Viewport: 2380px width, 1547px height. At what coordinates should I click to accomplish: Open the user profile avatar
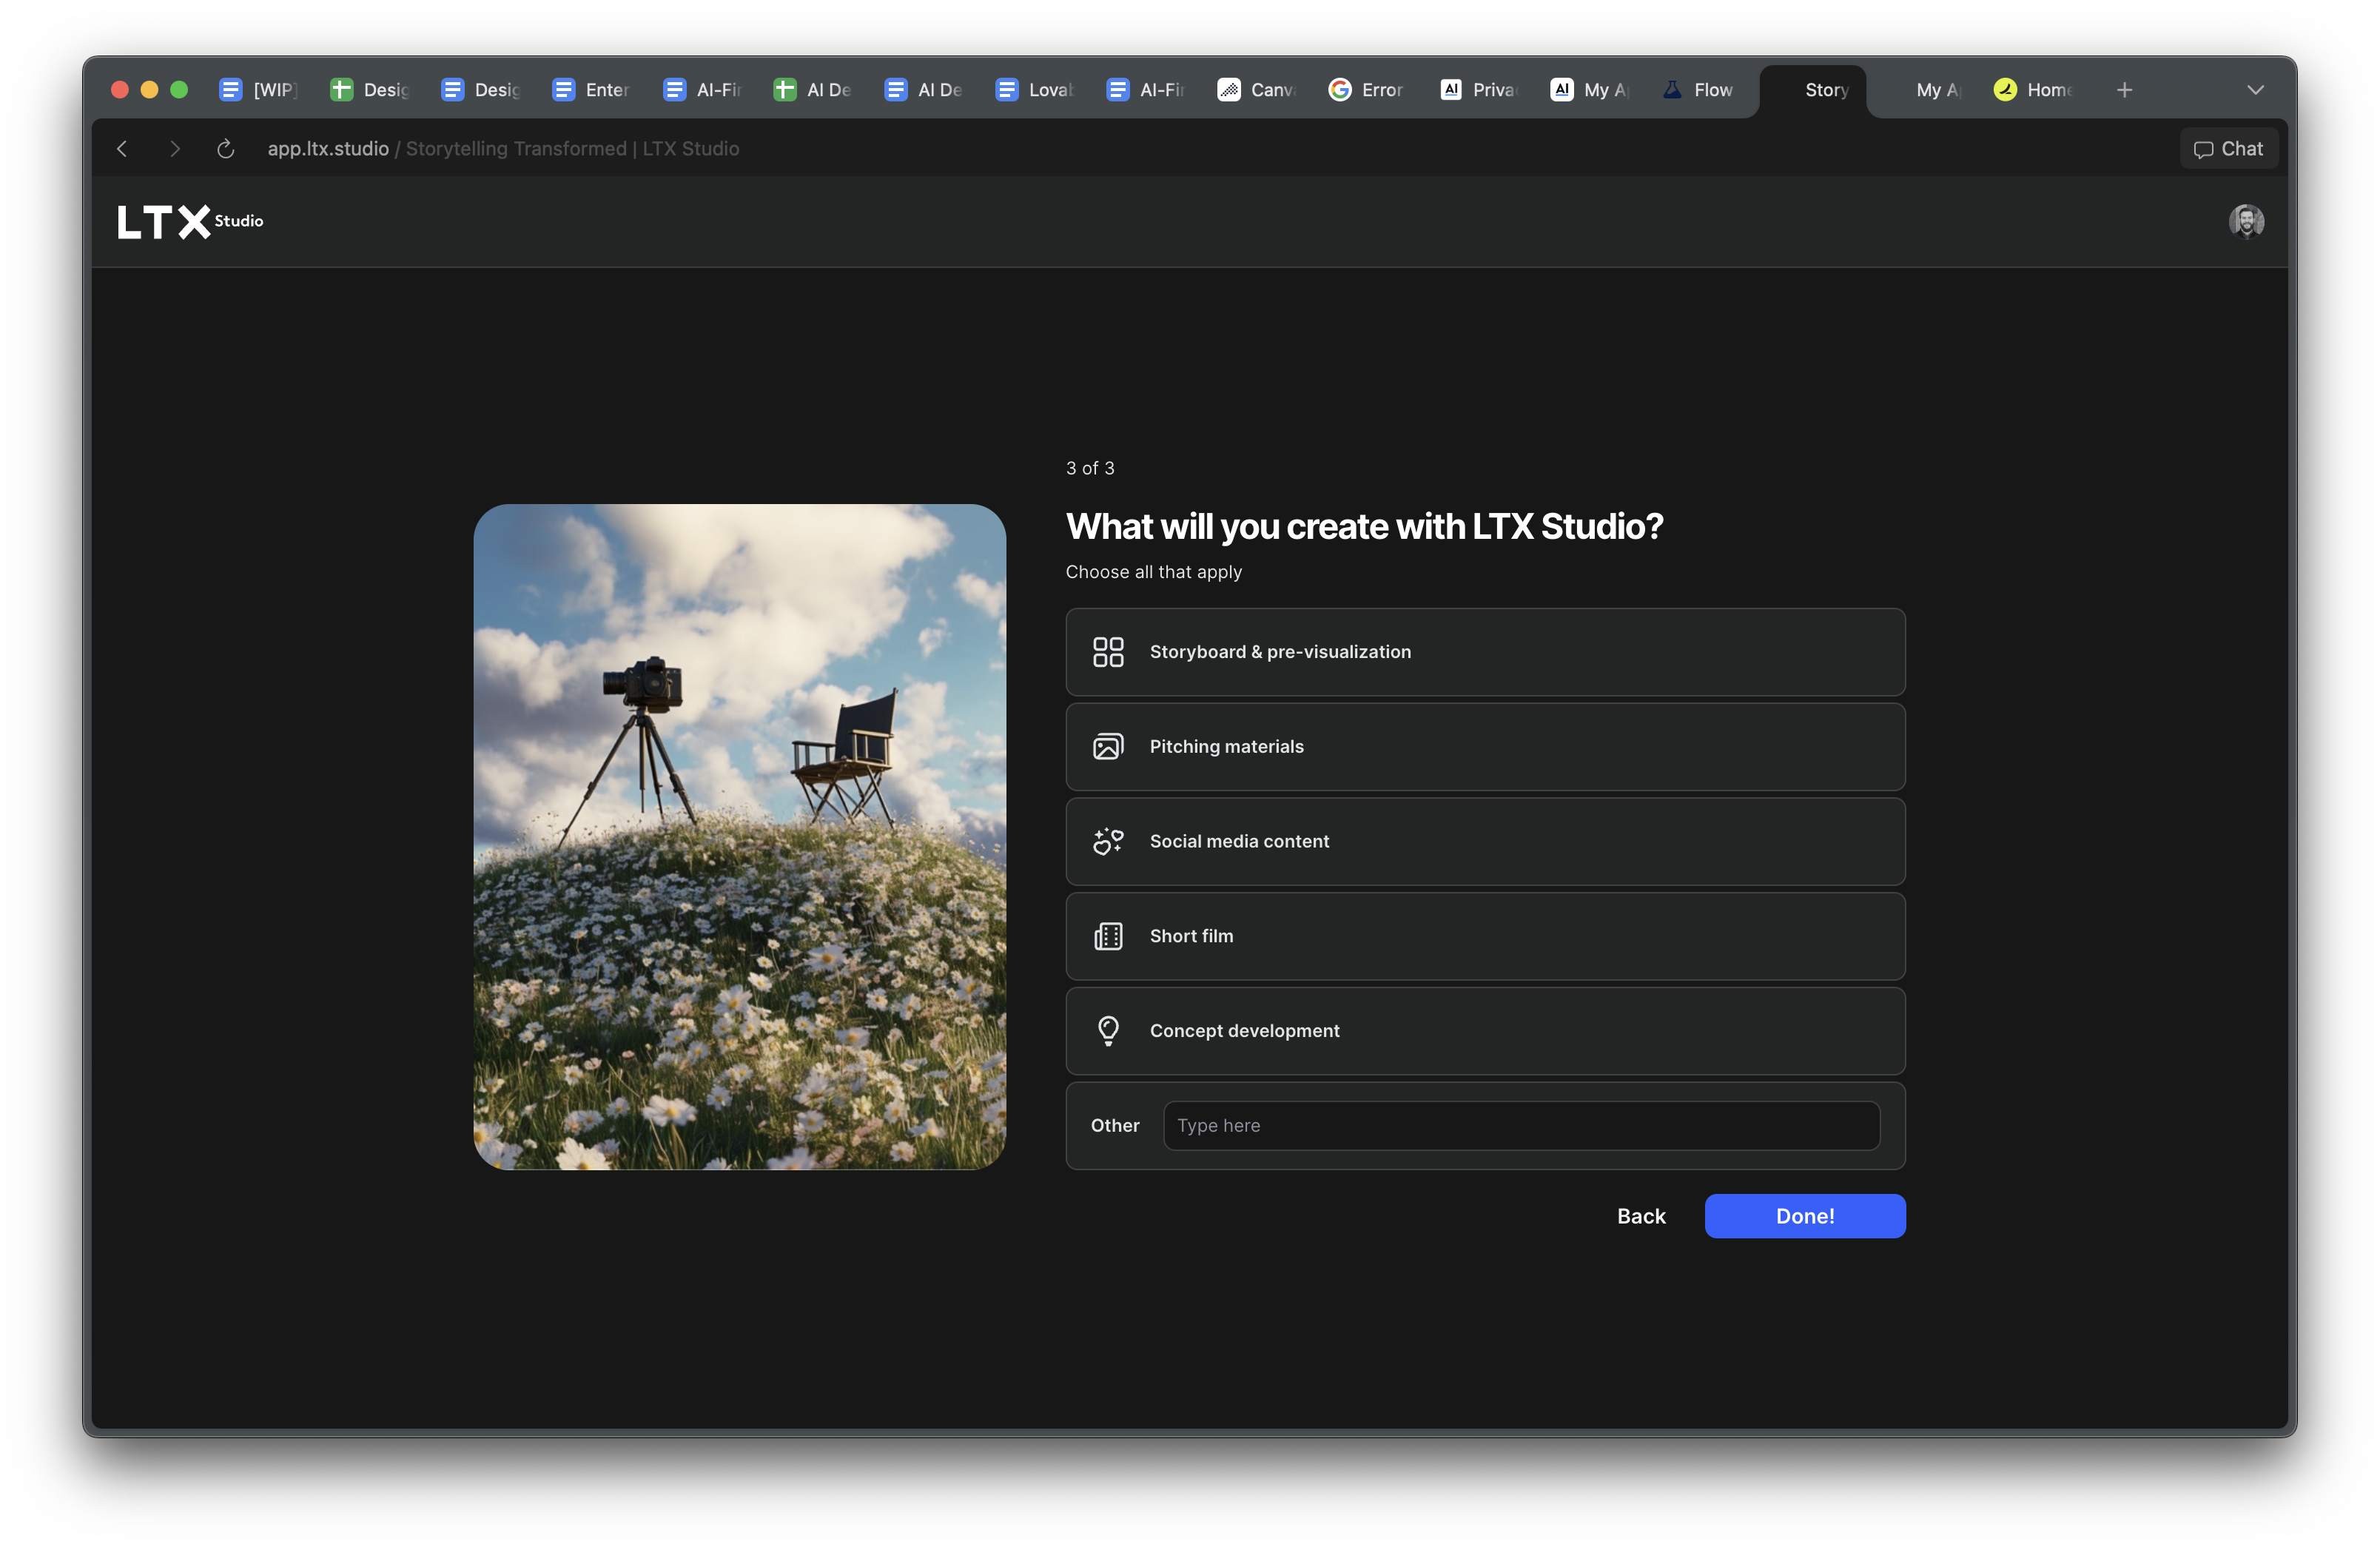coord(2246,221)
